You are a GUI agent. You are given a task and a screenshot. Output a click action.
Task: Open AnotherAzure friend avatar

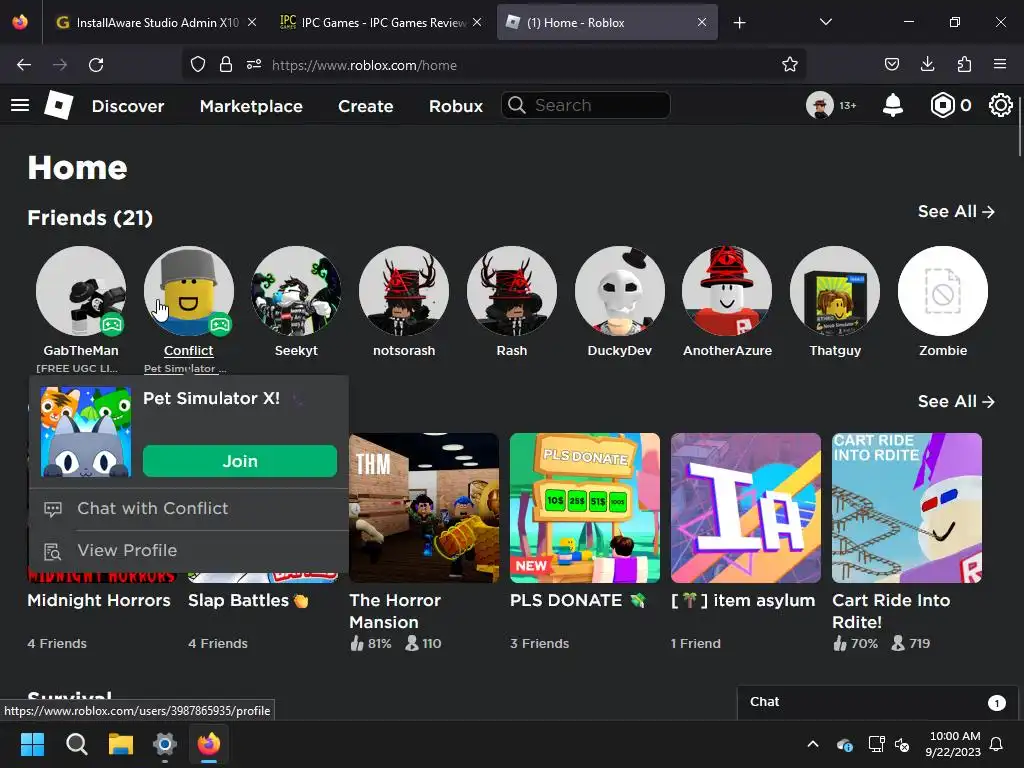tap(727, 291)
